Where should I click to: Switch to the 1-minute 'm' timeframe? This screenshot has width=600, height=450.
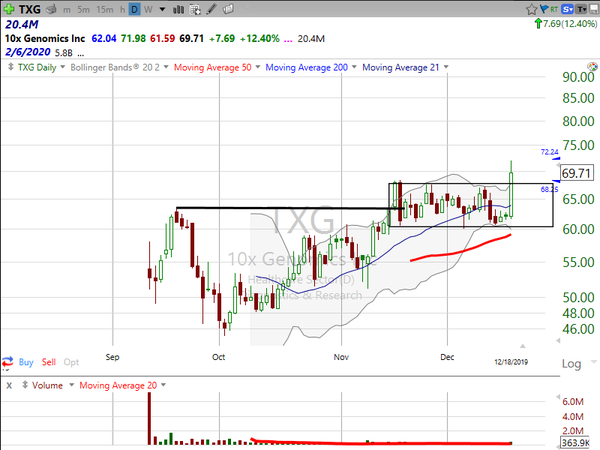[x=67, y=10]
